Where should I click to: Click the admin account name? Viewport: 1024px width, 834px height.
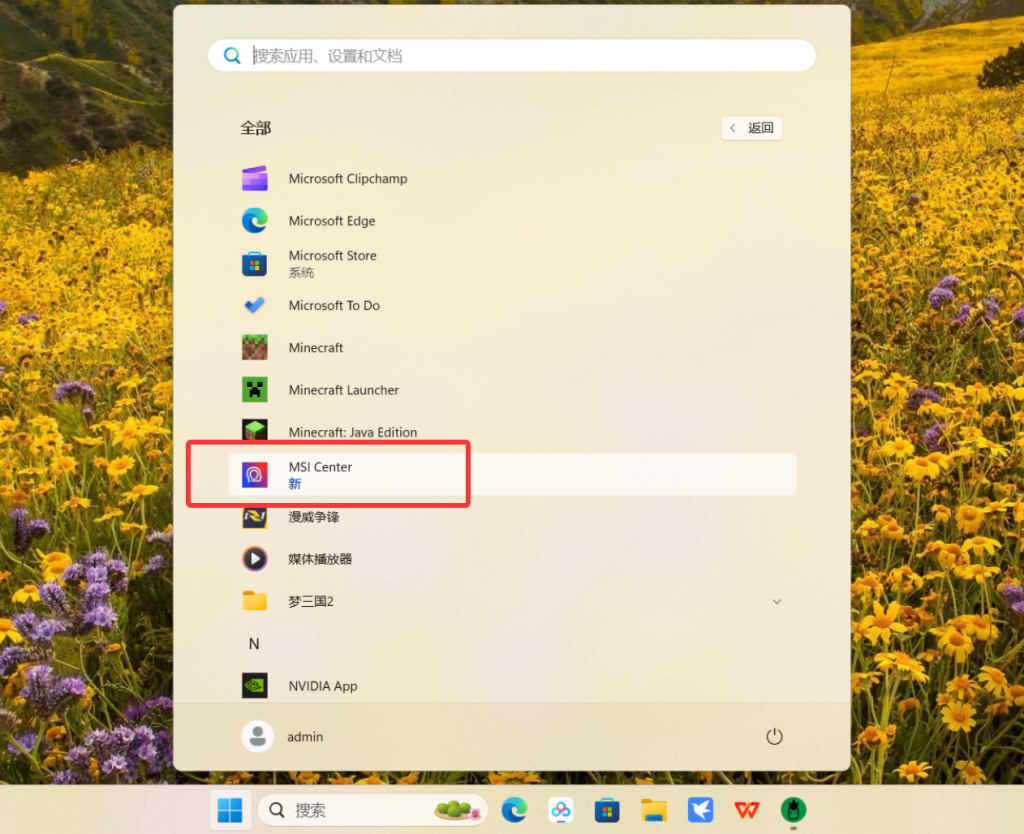click(305, 737)
